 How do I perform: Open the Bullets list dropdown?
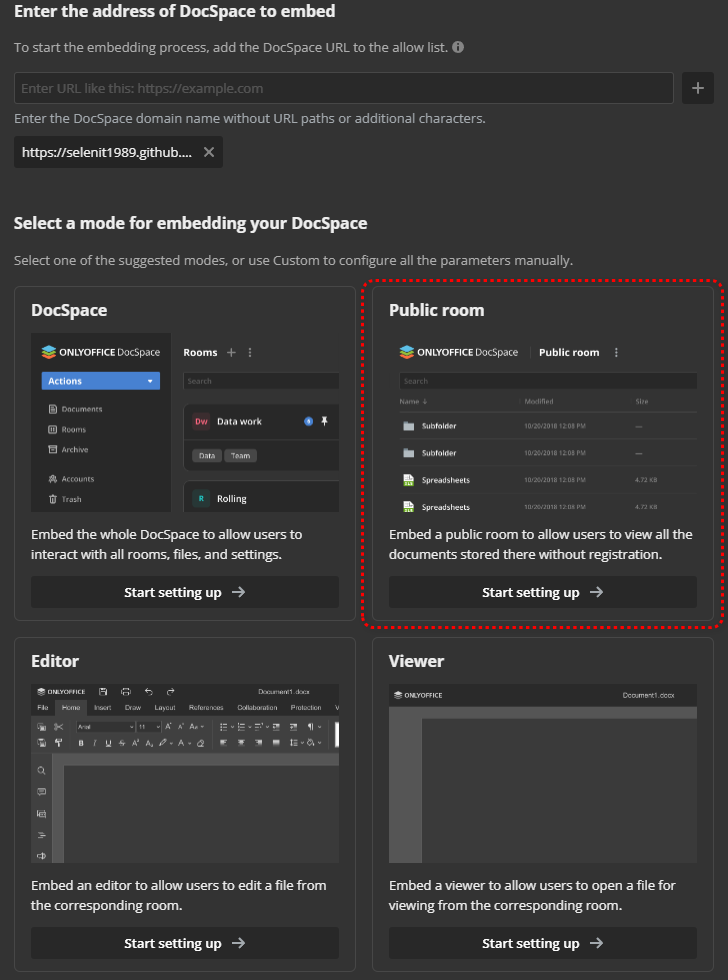226,727
